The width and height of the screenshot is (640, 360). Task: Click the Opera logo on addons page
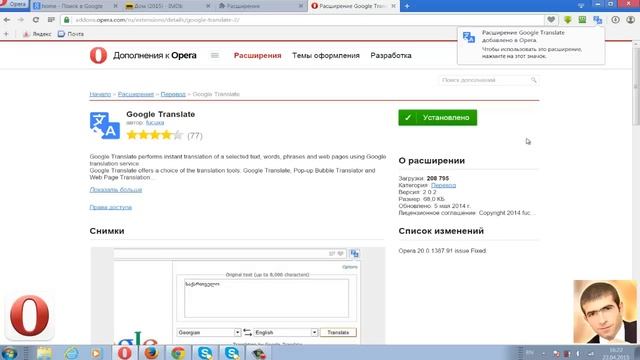click(x=98, y=55)
